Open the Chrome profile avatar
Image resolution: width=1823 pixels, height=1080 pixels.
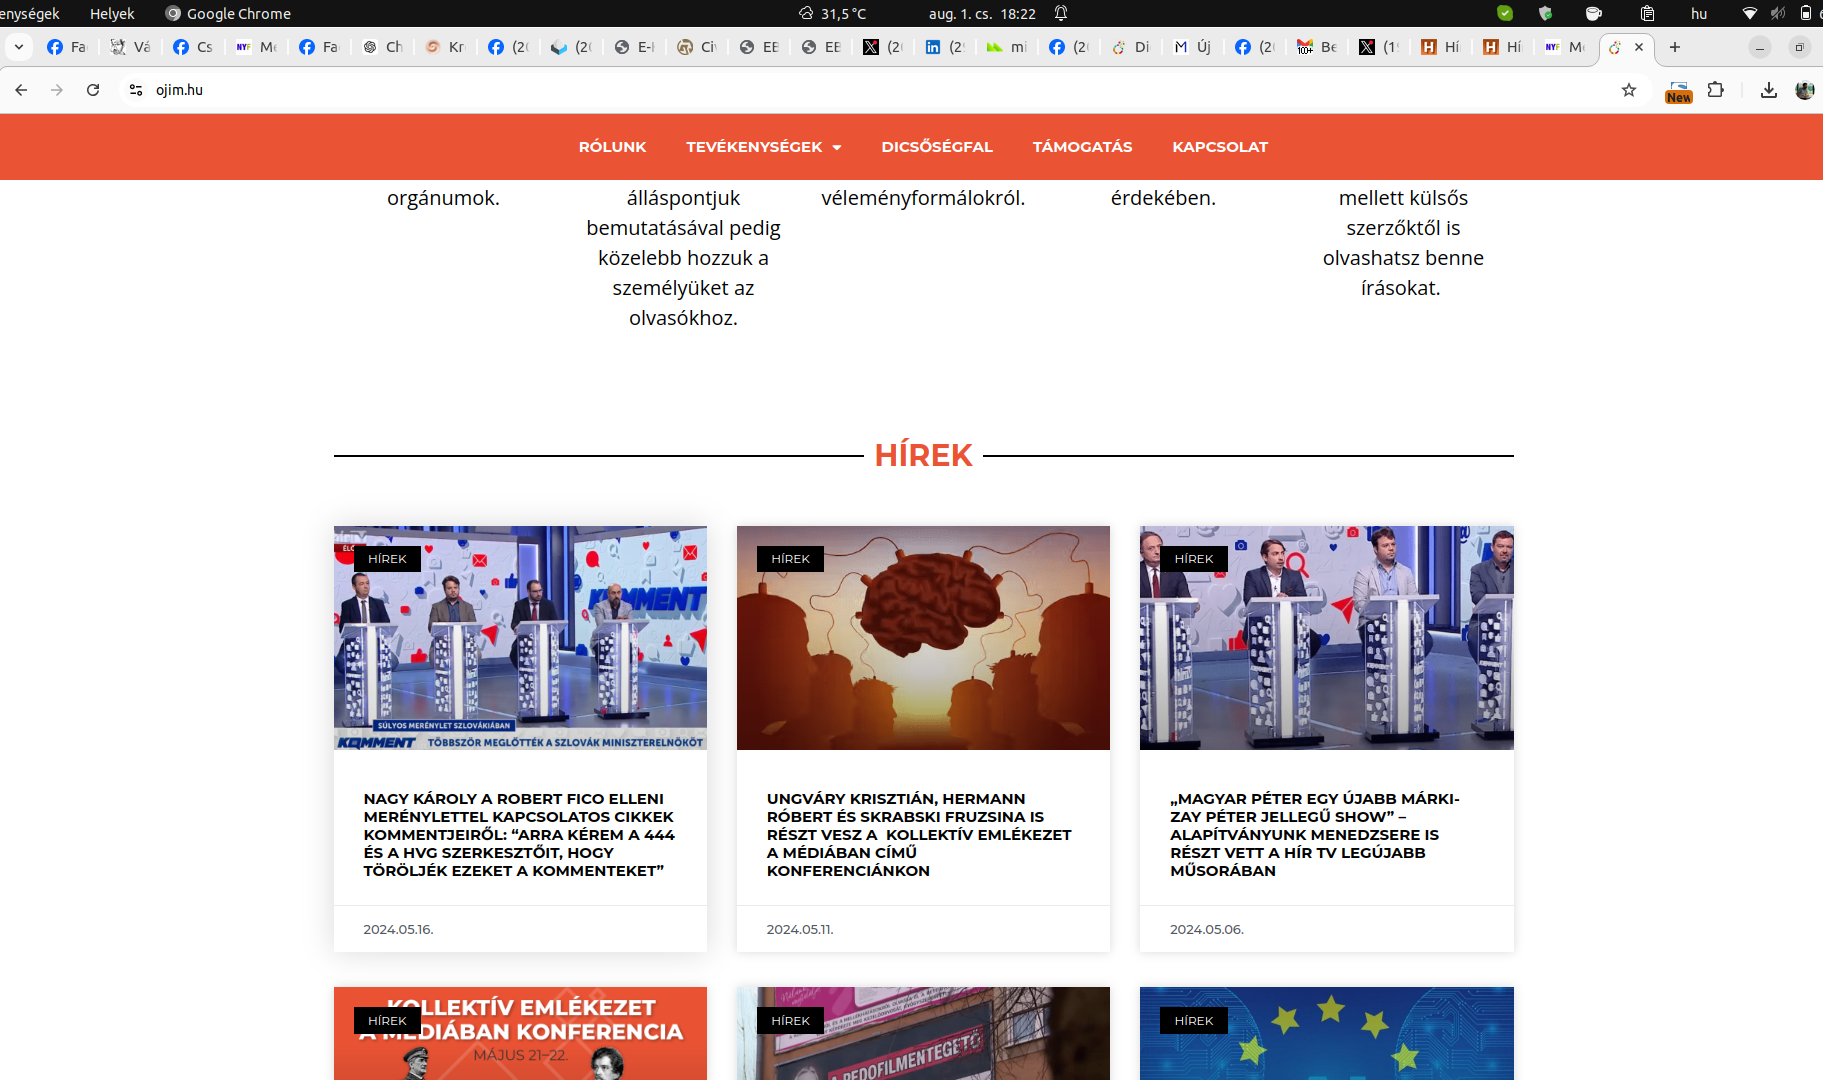tap(1804, 90)
